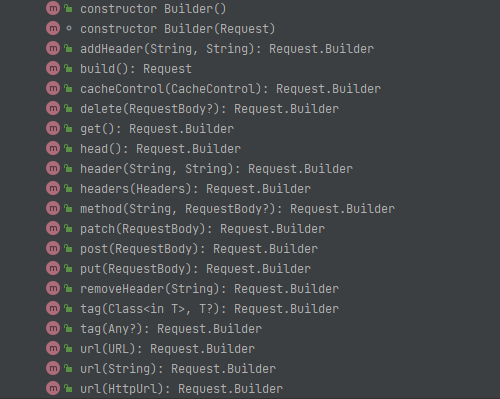500x399 pixels.
Task: Select post(RequestBody) method
Action: click(199, 249)
